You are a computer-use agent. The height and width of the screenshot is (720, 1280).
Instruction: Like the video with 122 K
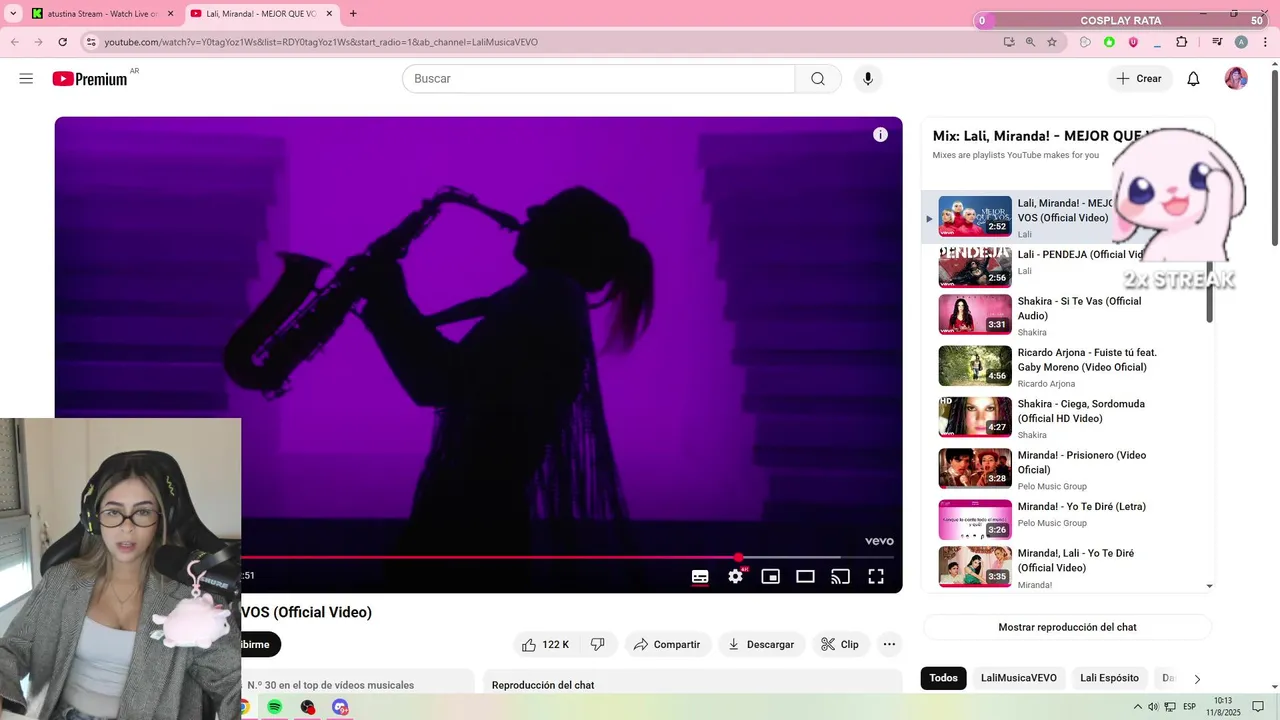point(546,645)
